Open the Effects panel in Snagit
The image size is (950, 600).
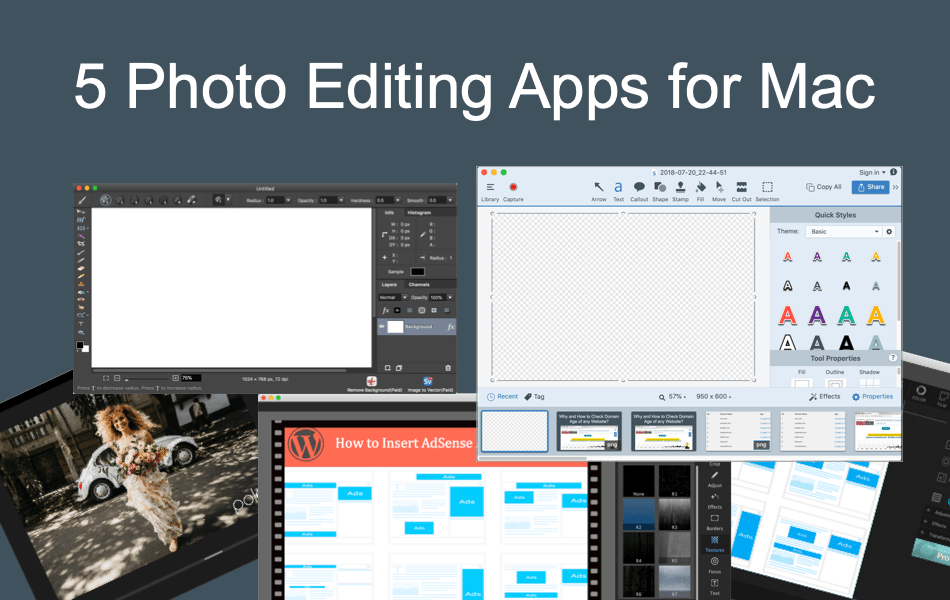[x=825, y=396]
